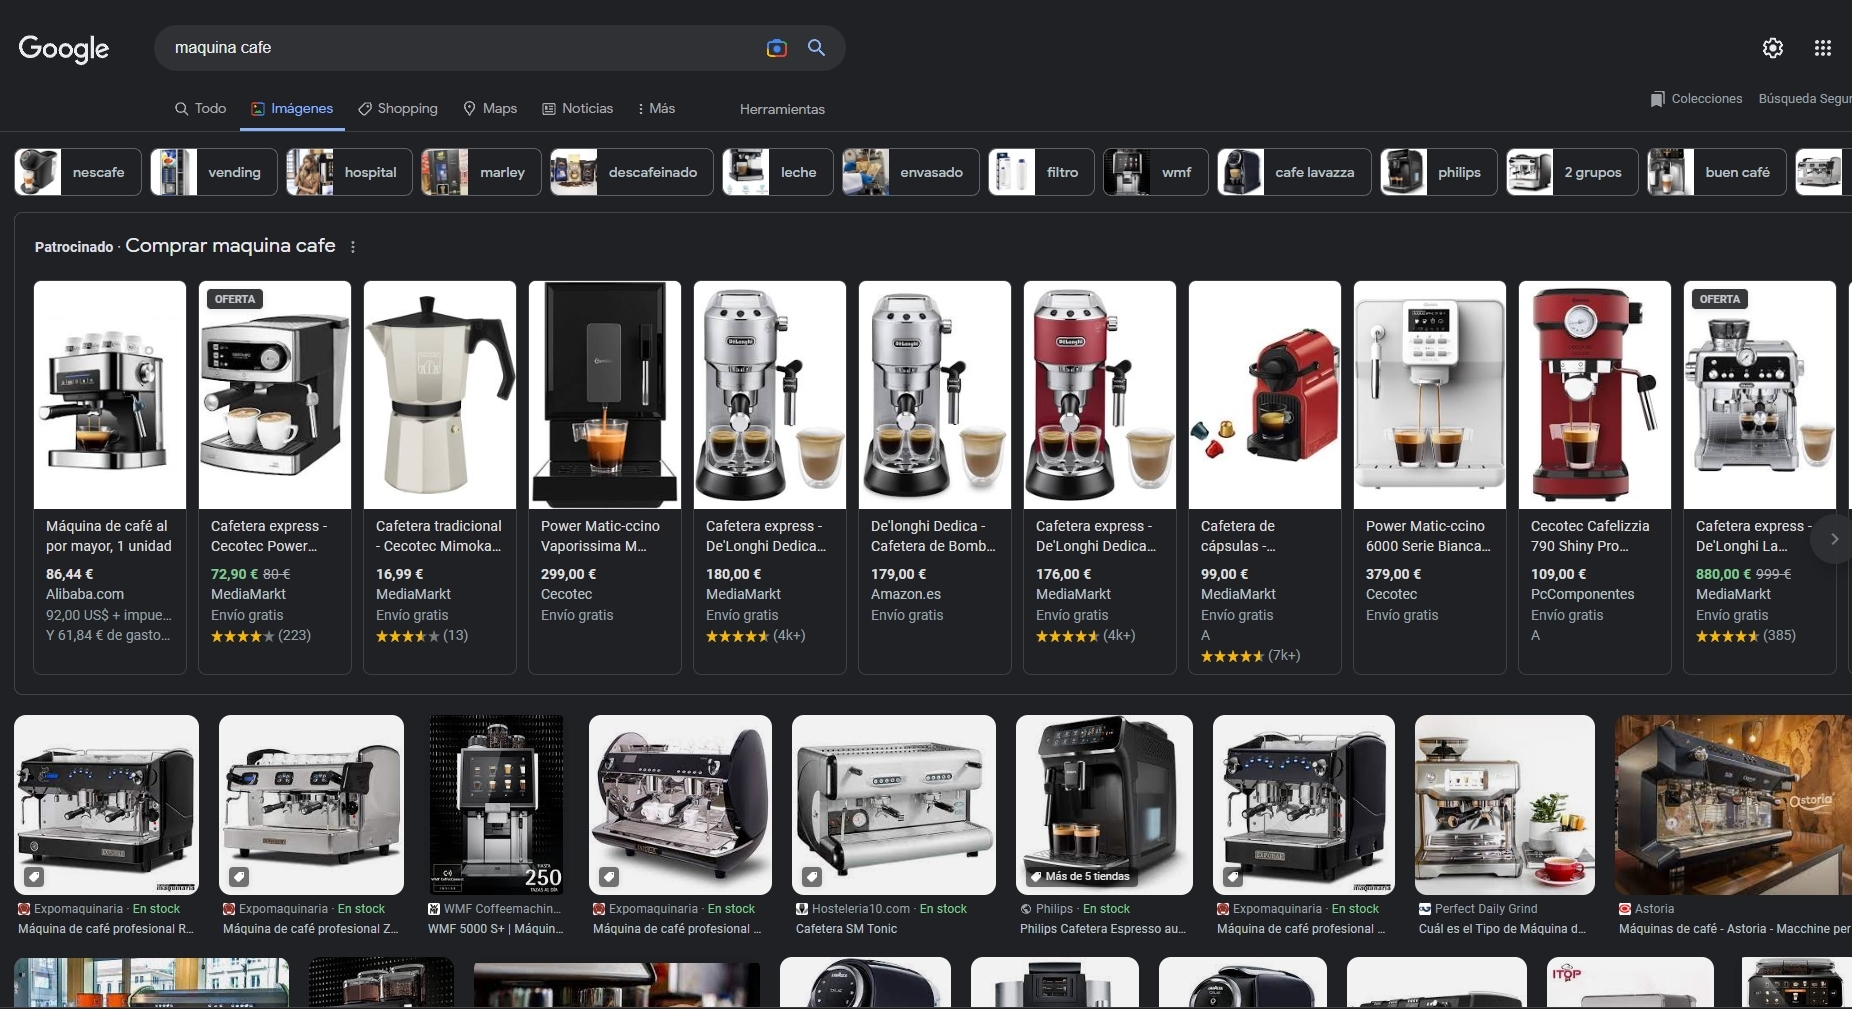
Task: Open the 176,00 € red De'Longhi Dedica listing
Action: (x=1100, y=478)
